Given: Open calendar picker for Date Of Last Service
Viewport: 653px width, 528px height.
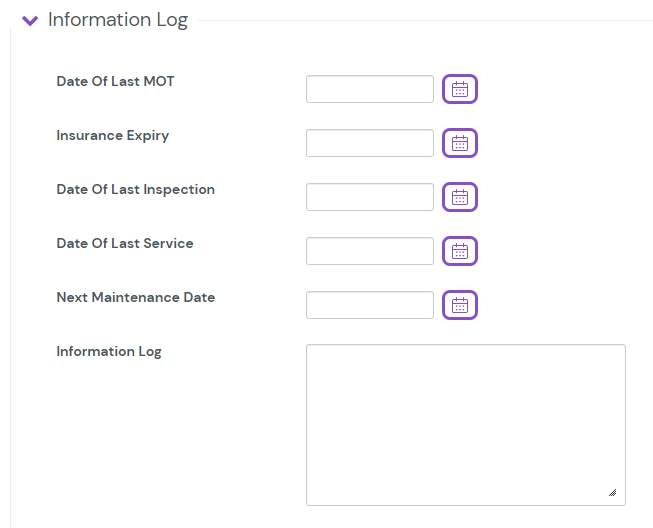Looking at the screenshot, I should (460, 251).
